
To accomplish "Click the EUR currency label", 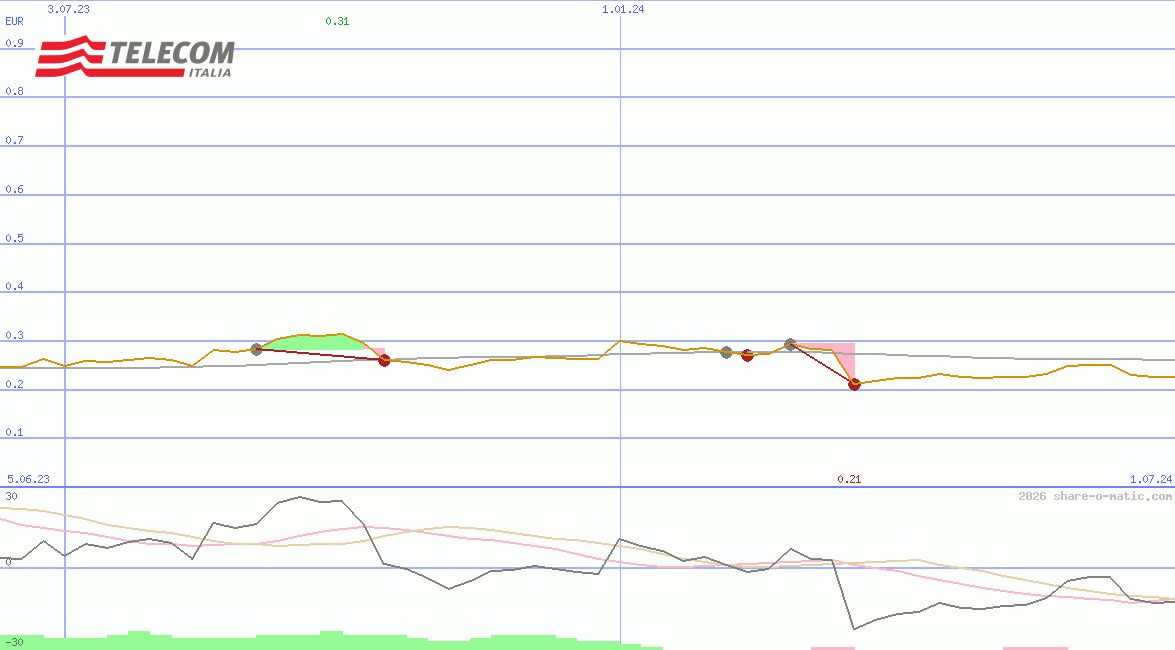I will (x=14, y=21).
